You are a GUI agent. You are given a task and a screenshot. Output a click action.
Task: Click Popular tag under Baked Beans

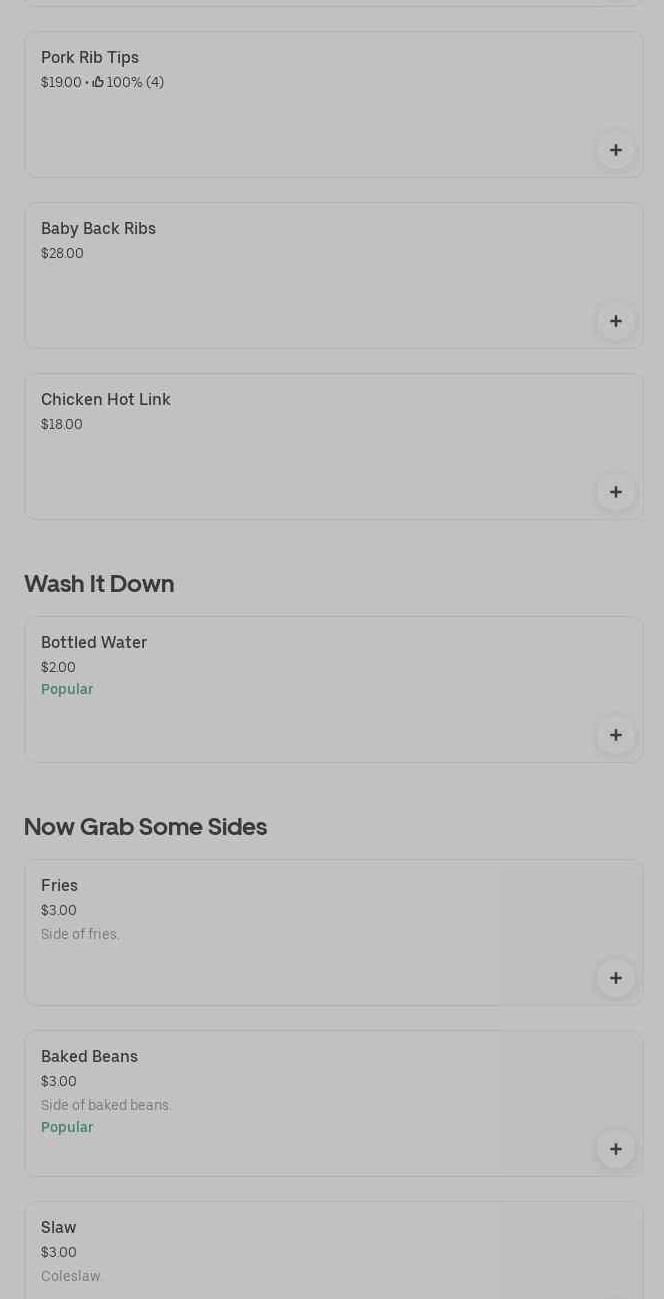pos(67,1127)
